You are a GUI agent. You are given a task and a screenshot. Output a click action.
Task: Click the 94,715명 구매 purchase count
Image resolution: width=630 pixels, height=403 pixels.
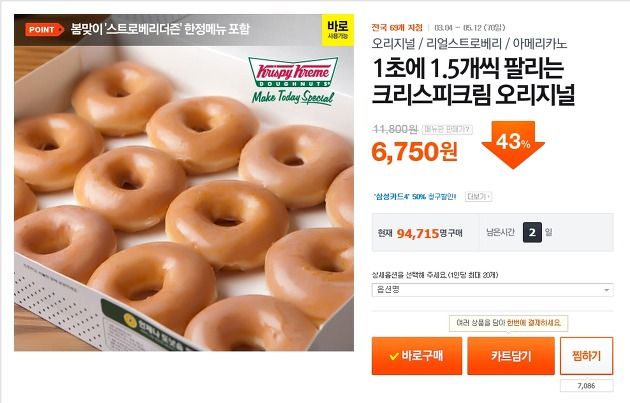430,233
